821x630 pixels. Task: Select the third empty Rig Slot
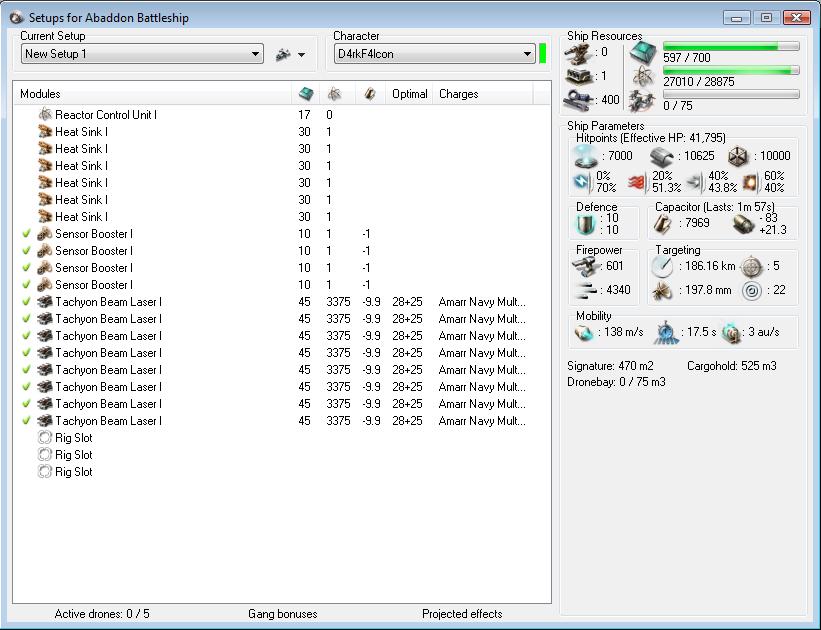coord(282,472)
